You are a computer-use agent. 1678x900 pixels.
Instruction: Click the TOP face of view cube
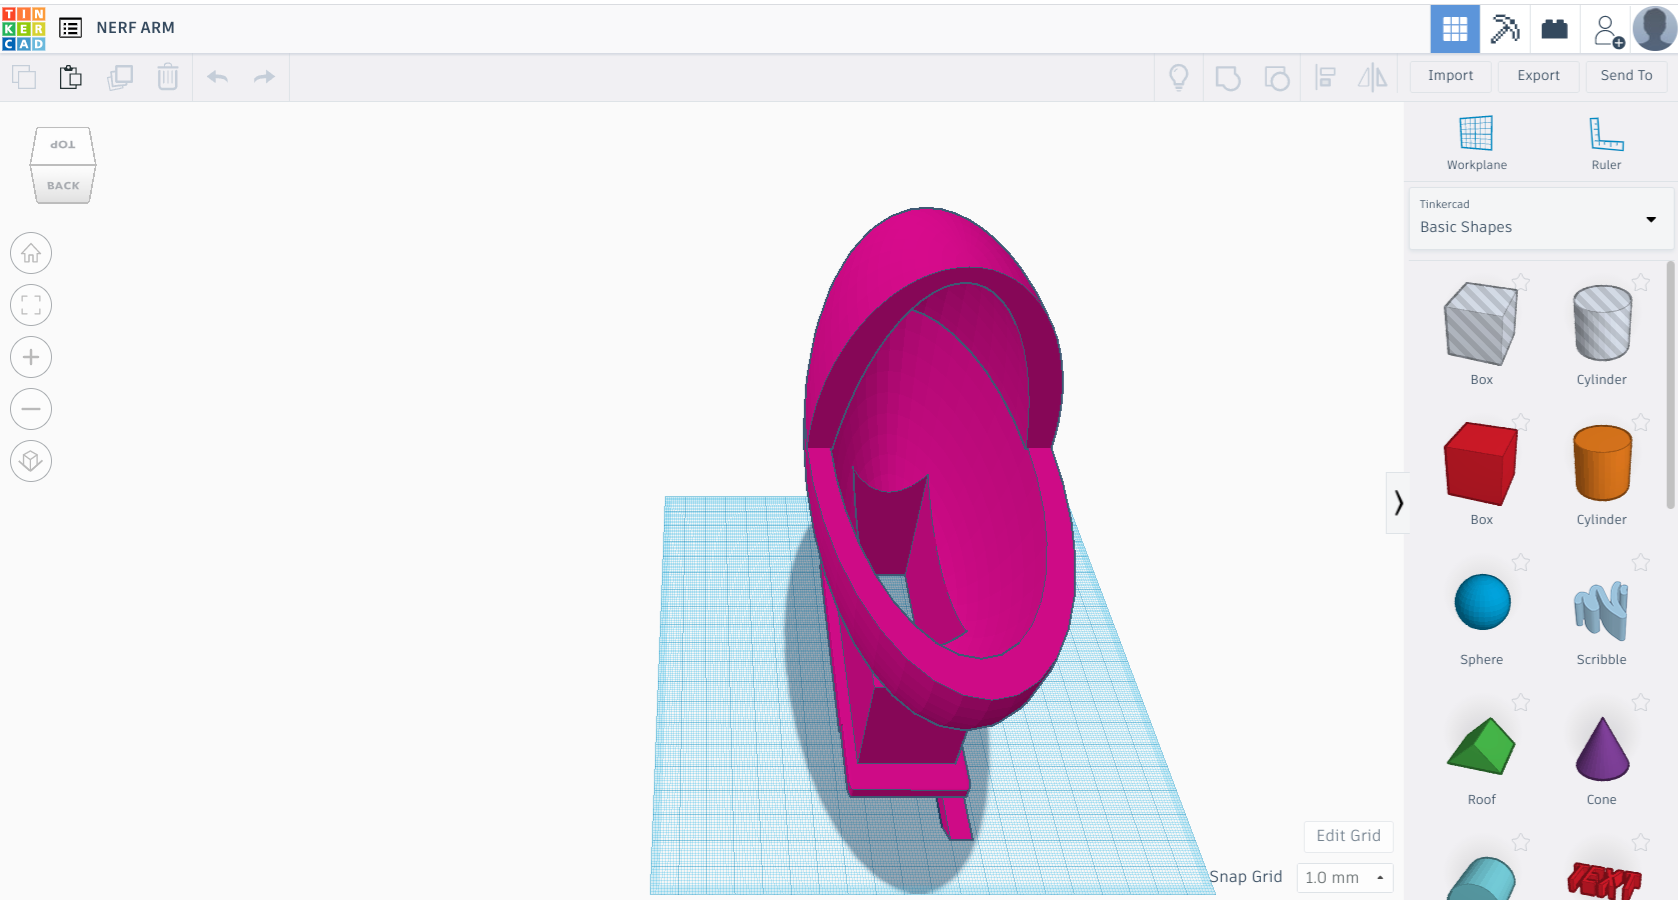[63, 146]
